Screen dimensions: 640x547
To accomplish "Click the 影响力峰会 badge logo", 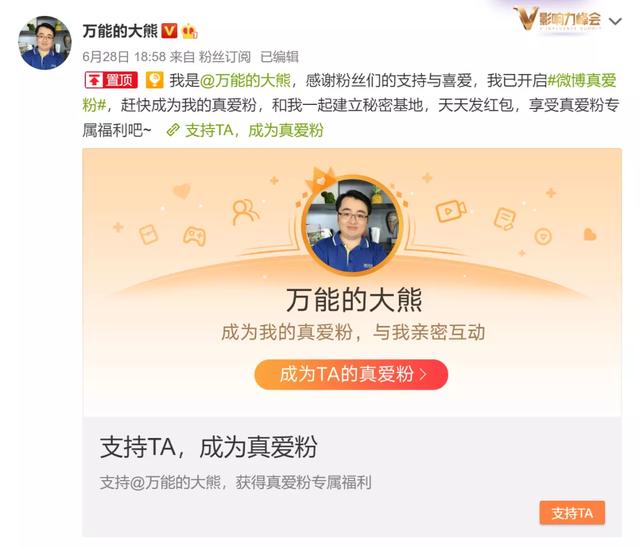I will coord(558,18).
